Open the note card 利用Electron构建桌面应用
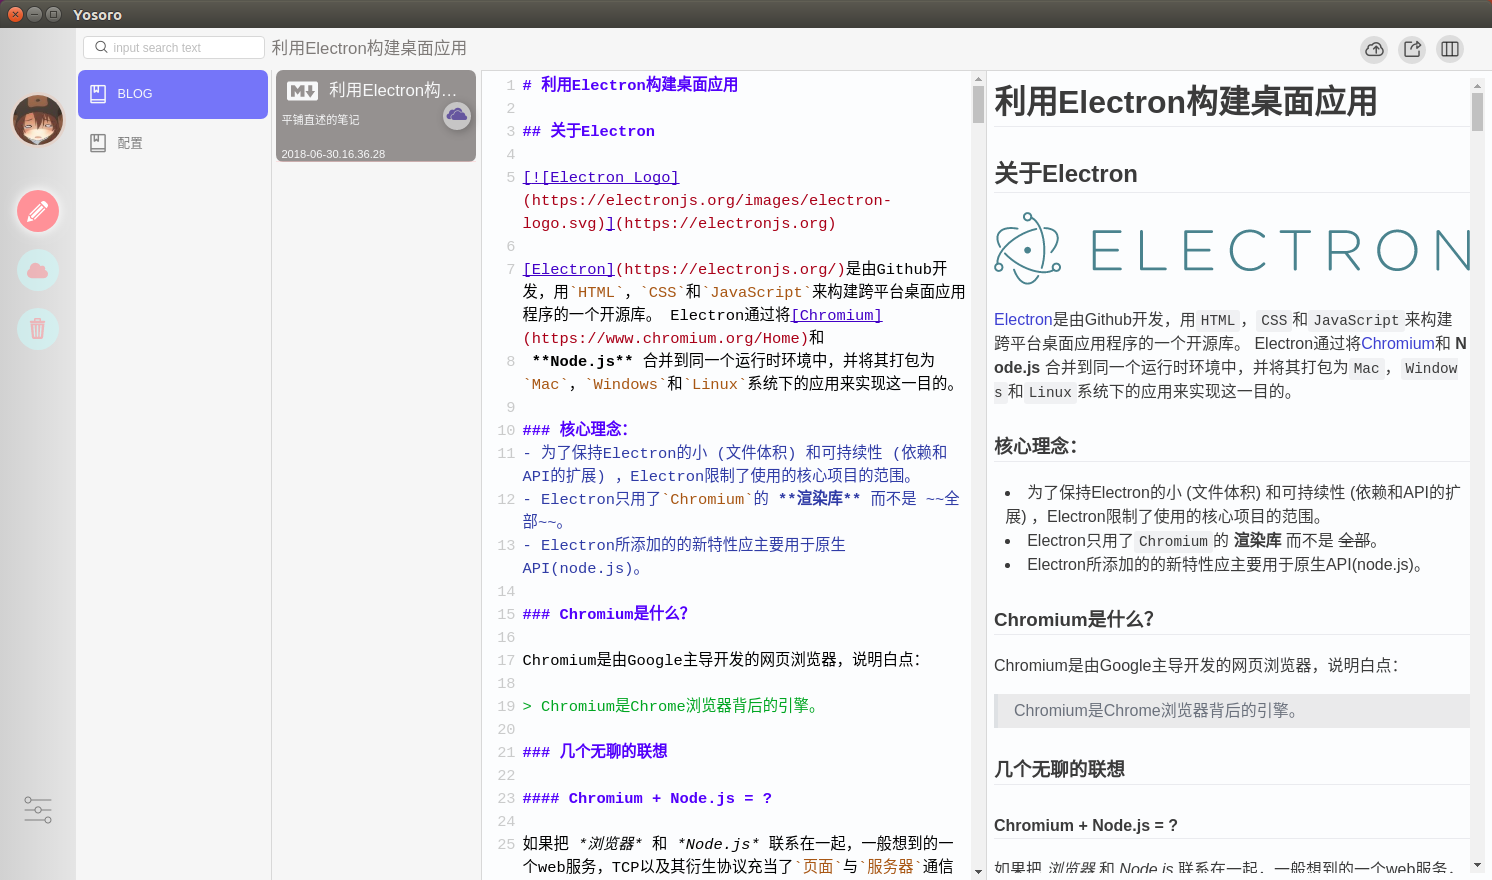 tap(376, 115)
